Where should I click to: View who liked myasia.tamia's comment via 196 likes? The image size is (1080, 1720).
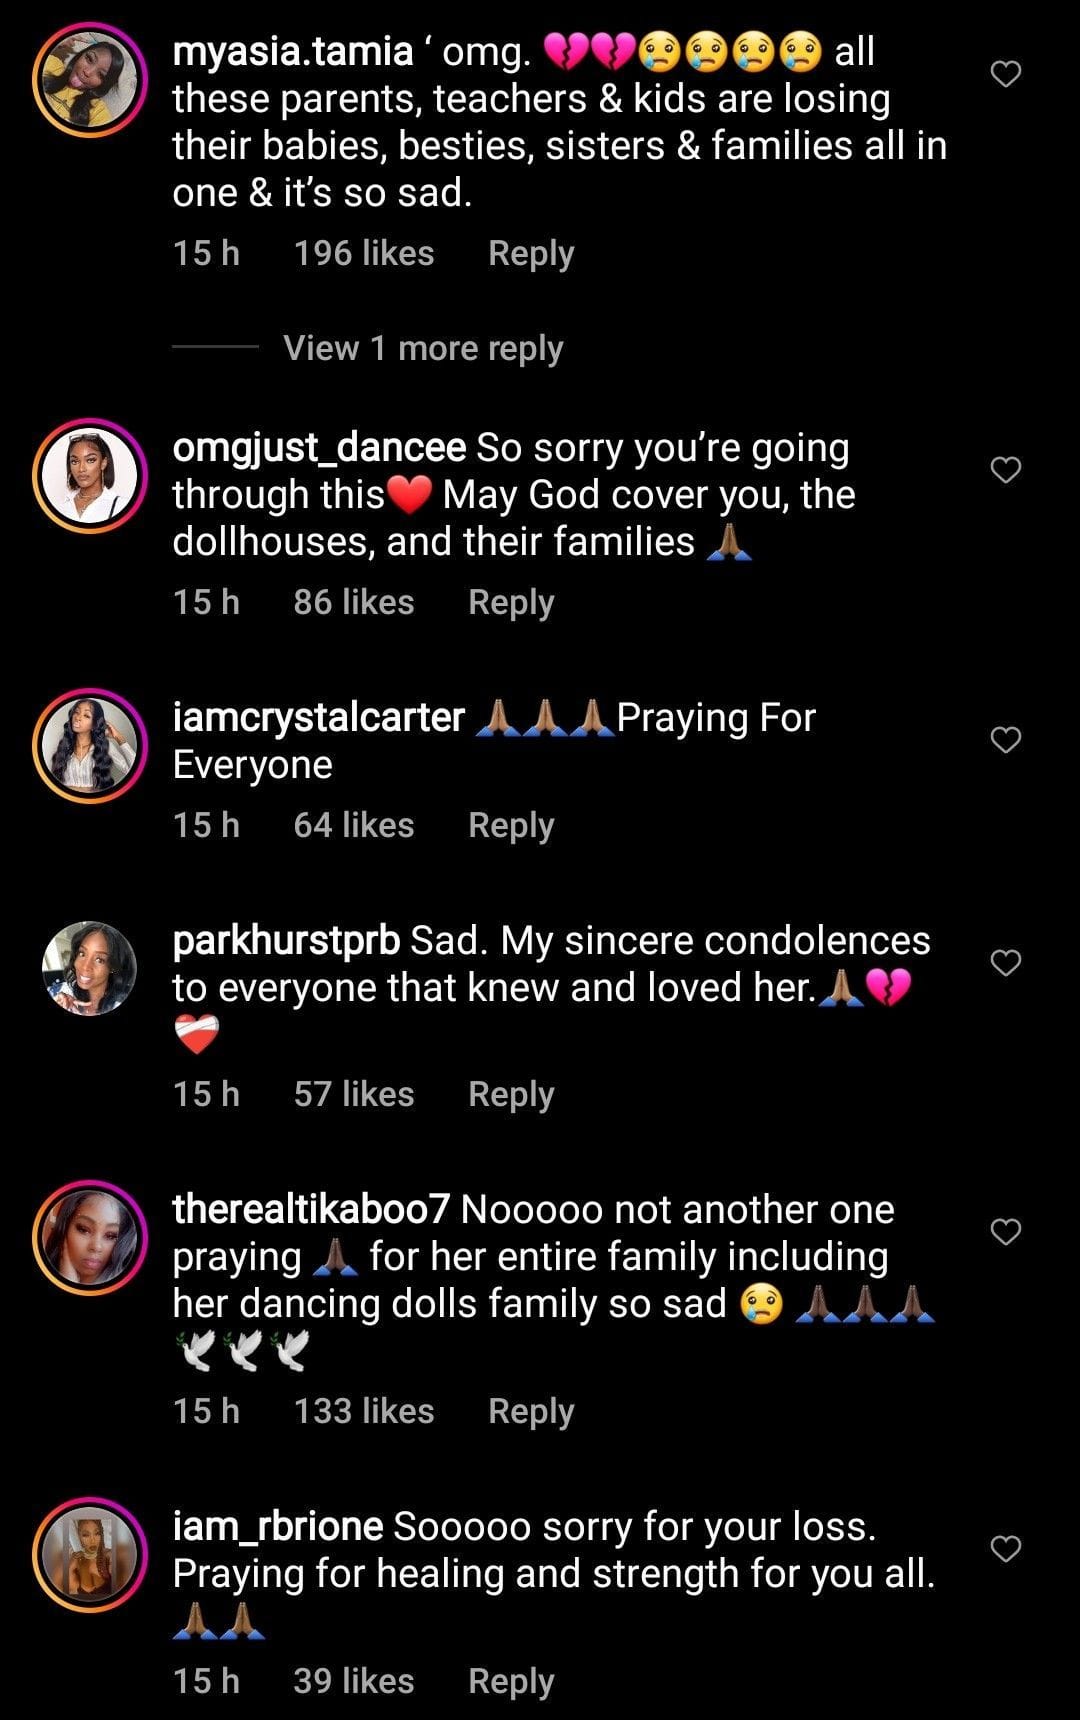point(362,253)
